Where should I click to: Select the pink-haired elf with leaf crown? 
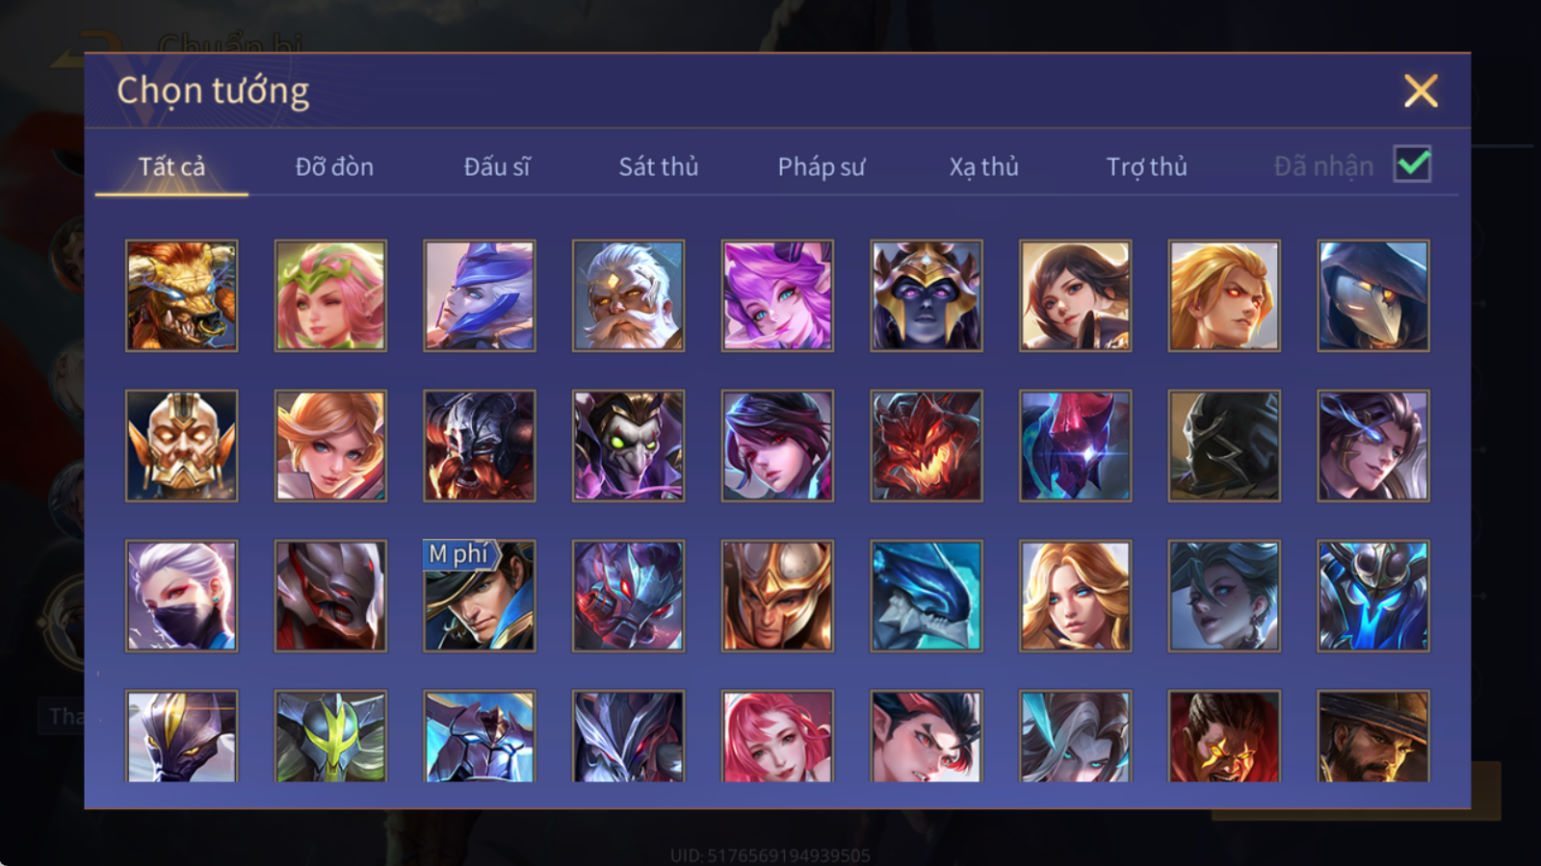click(x=330, y=296)
